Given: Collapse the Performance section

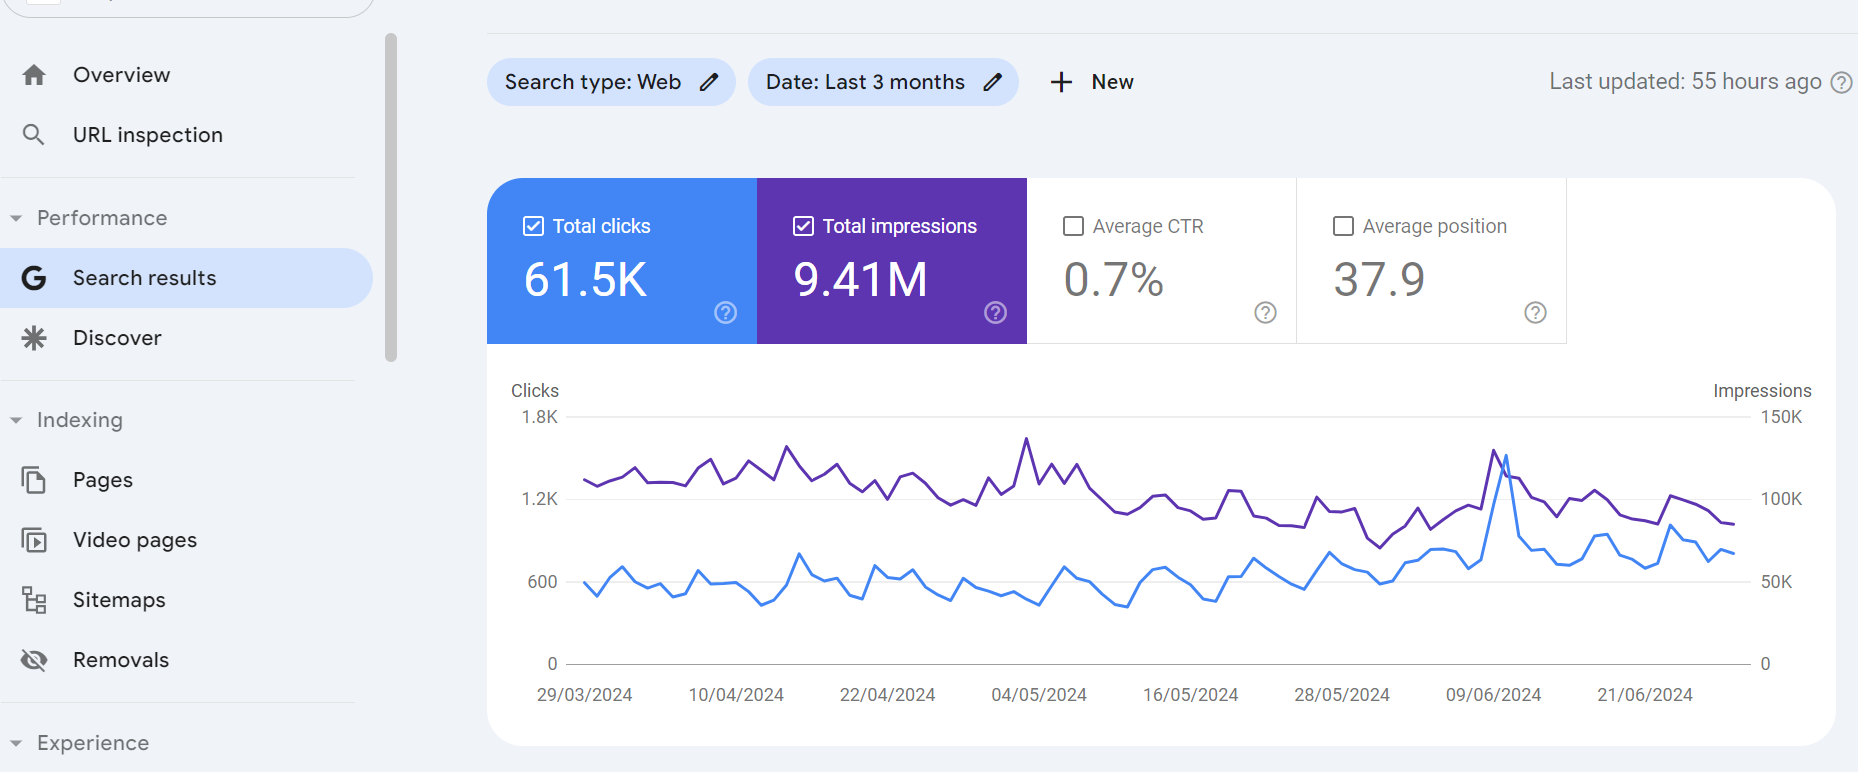Looking at the screenshot, I should tap(16, 218).
